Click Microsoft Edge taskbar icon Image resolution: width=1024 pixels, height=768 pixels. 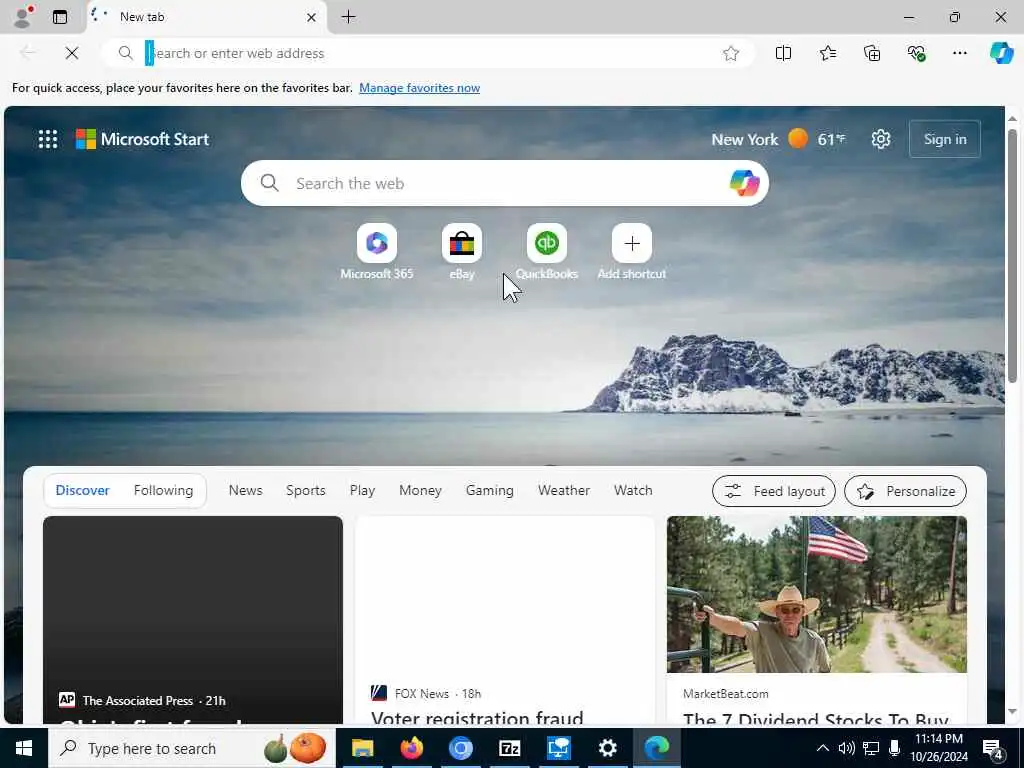656,748
